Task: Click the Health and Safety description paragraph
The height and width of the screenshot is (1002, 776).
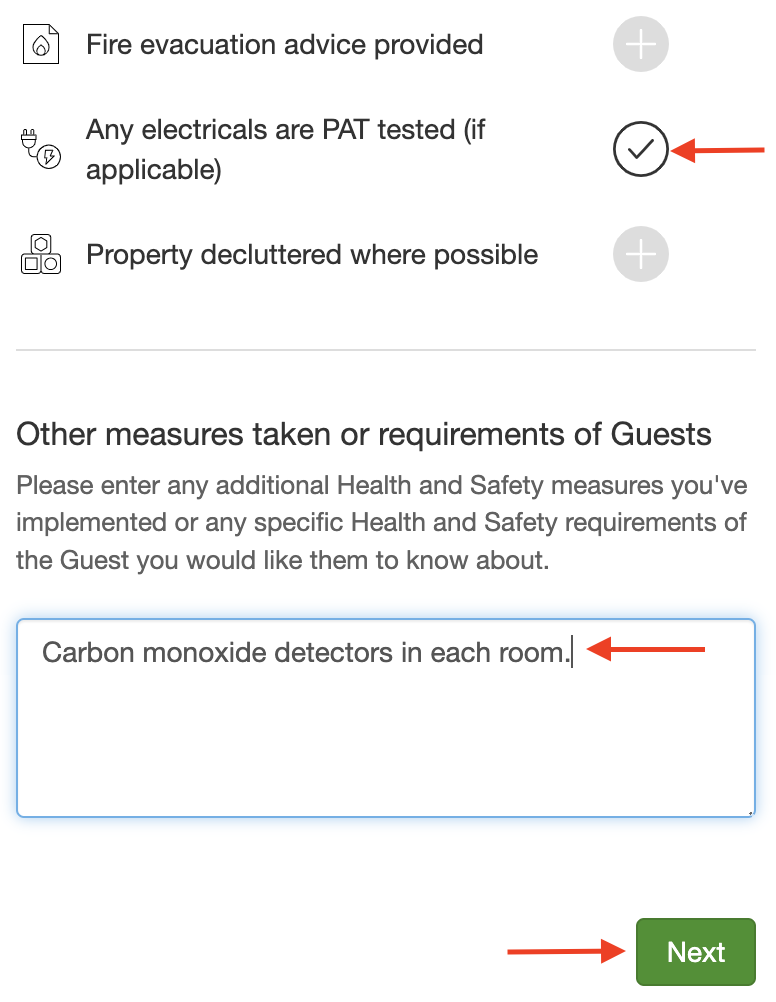Action: [382, 523]
